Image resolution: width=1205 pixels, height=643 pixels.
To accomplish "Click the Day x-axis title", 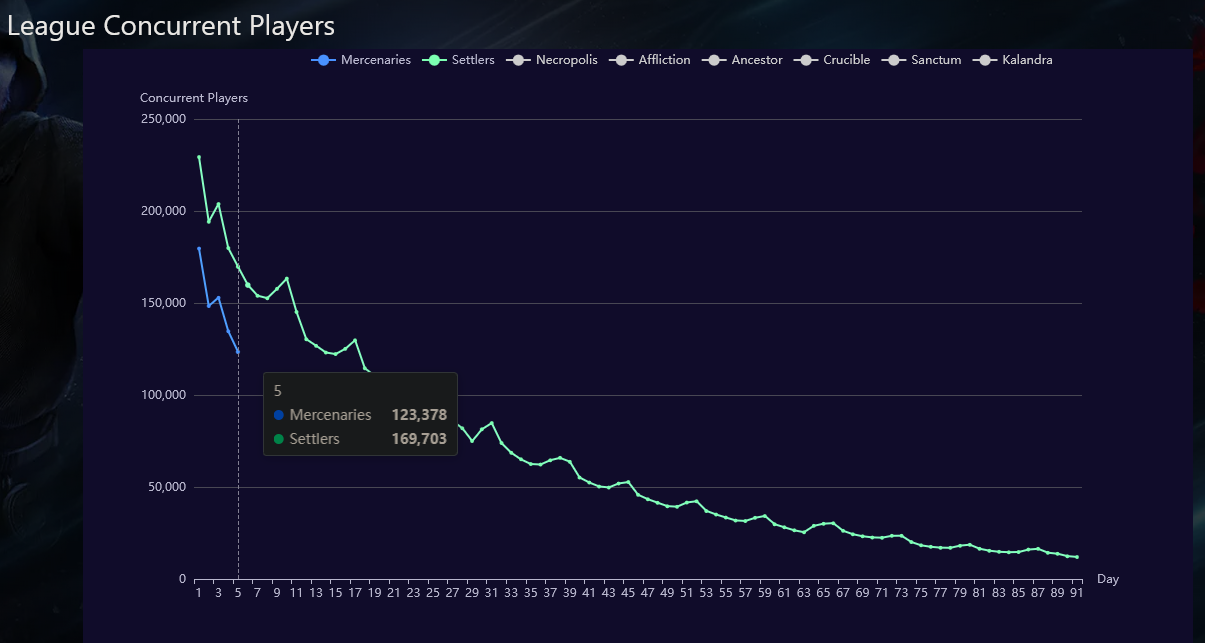I will coord(1108,579).
